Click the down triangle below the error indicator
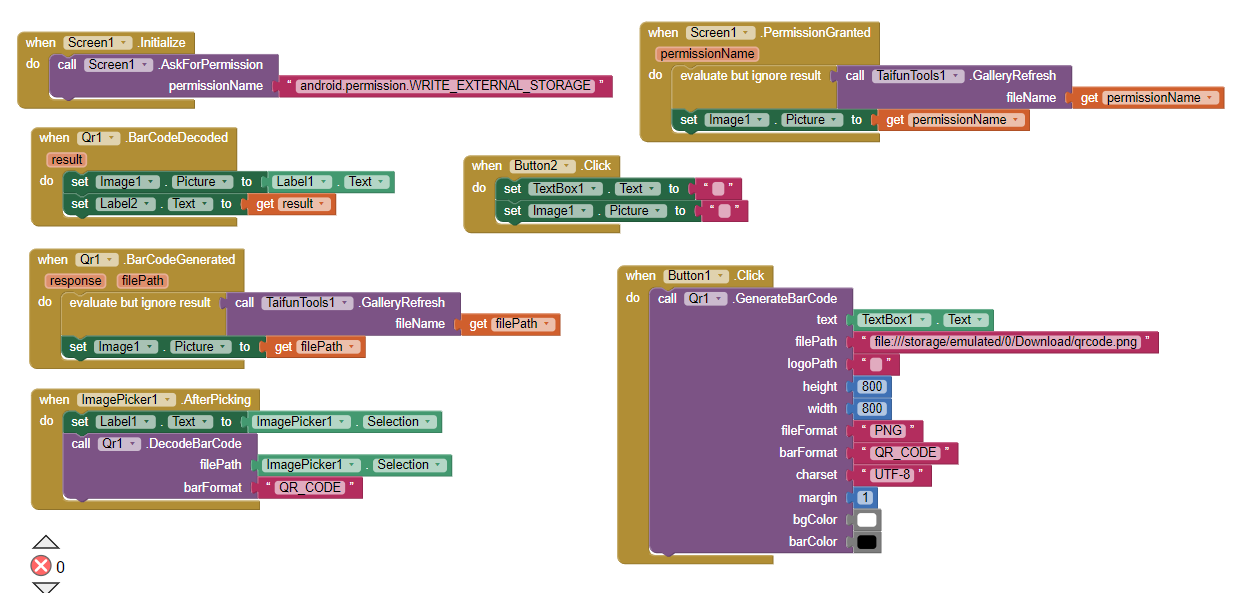Screen dimensions: 1240x593 tap(46, 587)
